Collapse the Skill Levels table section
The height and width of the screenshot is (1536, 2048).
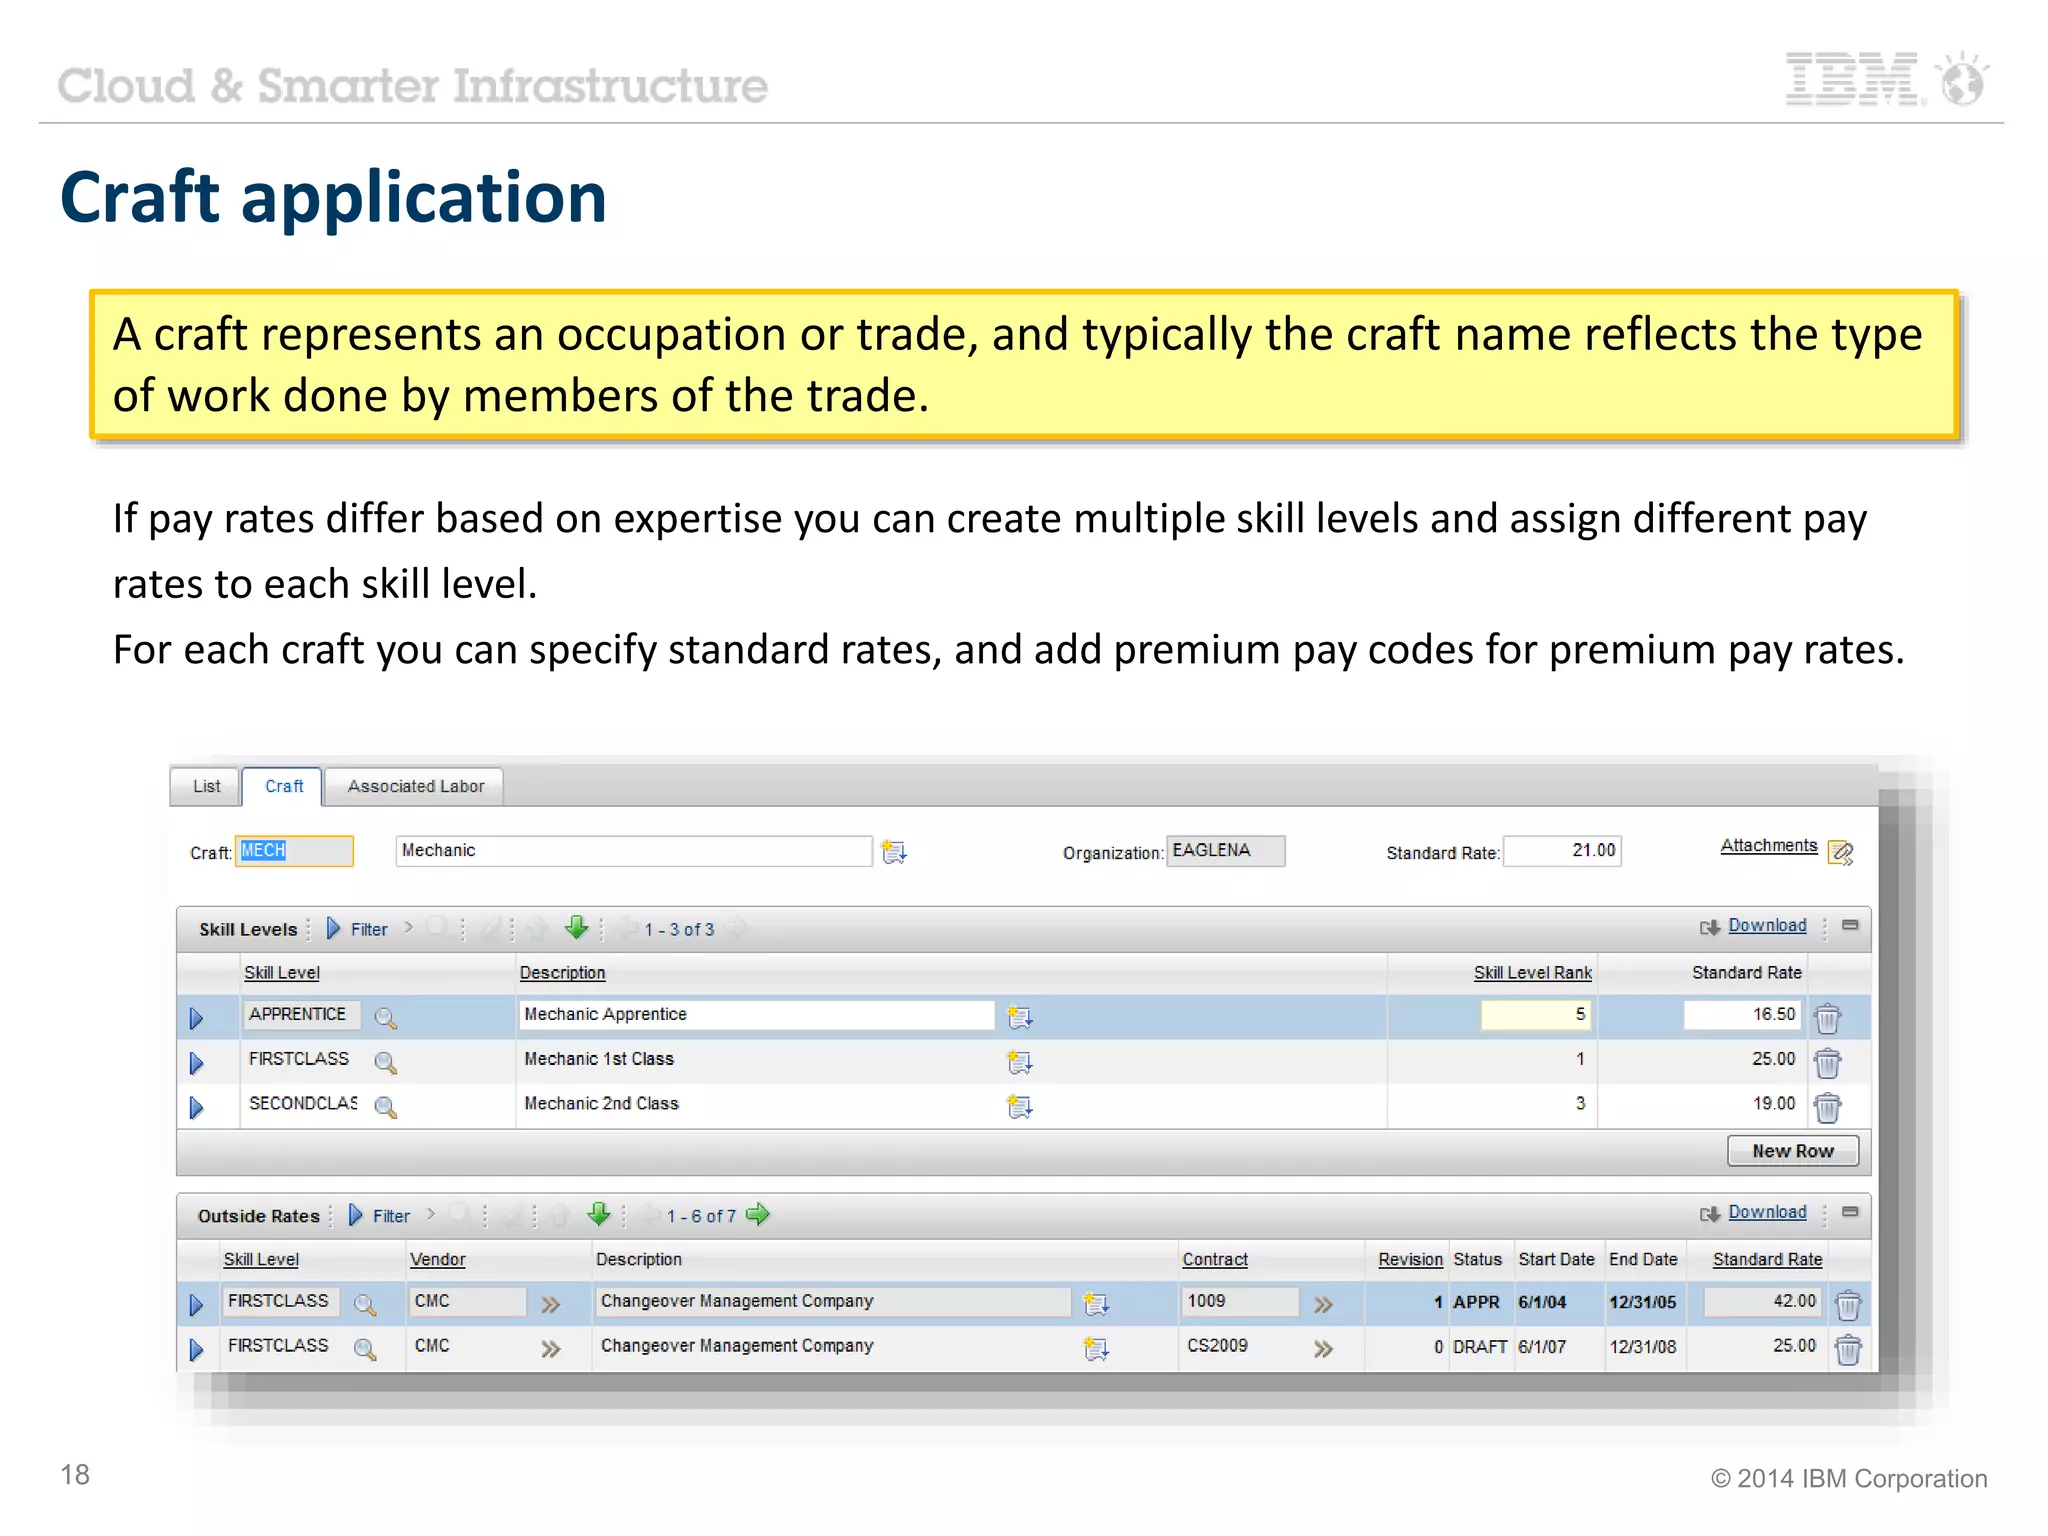(1850, 926)
